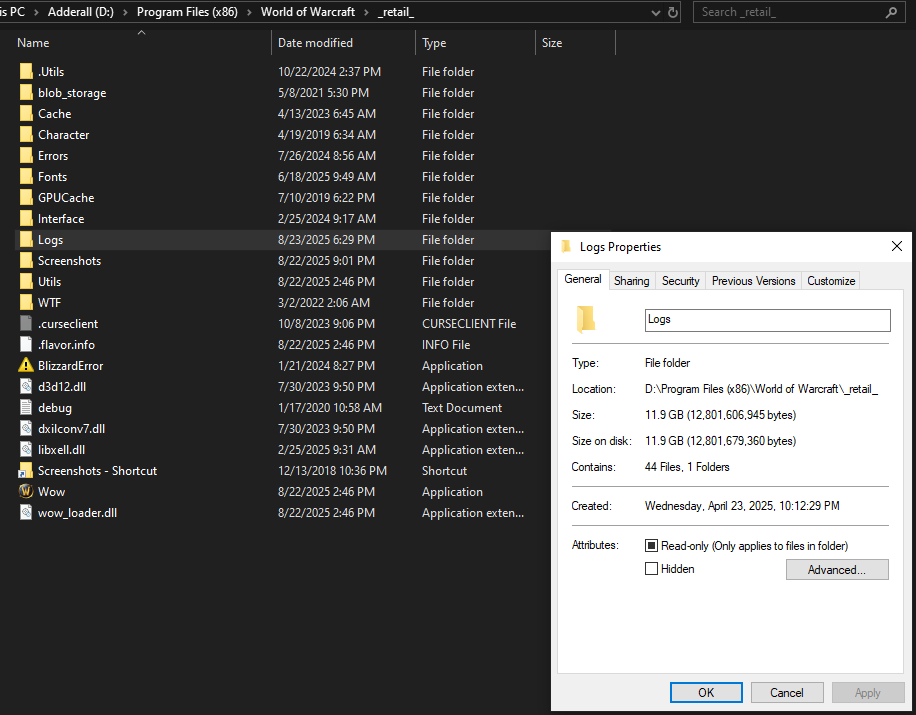Expand the chevron after Adderall (D:)
The height and width of the screenshot is (715, 916).
tap(125, 12)
